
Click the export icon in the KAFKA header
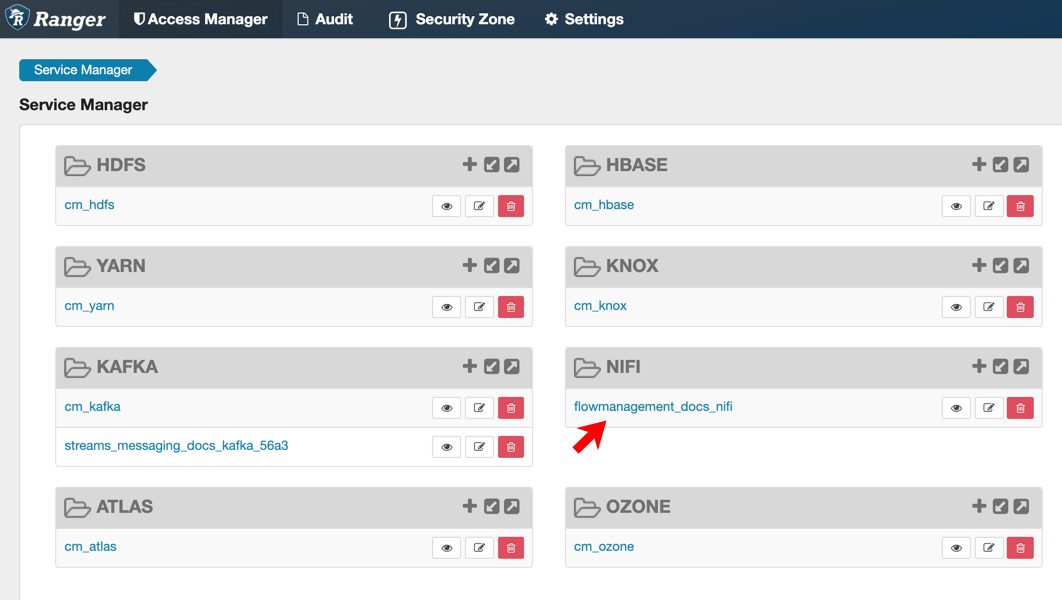click(512, 367)
